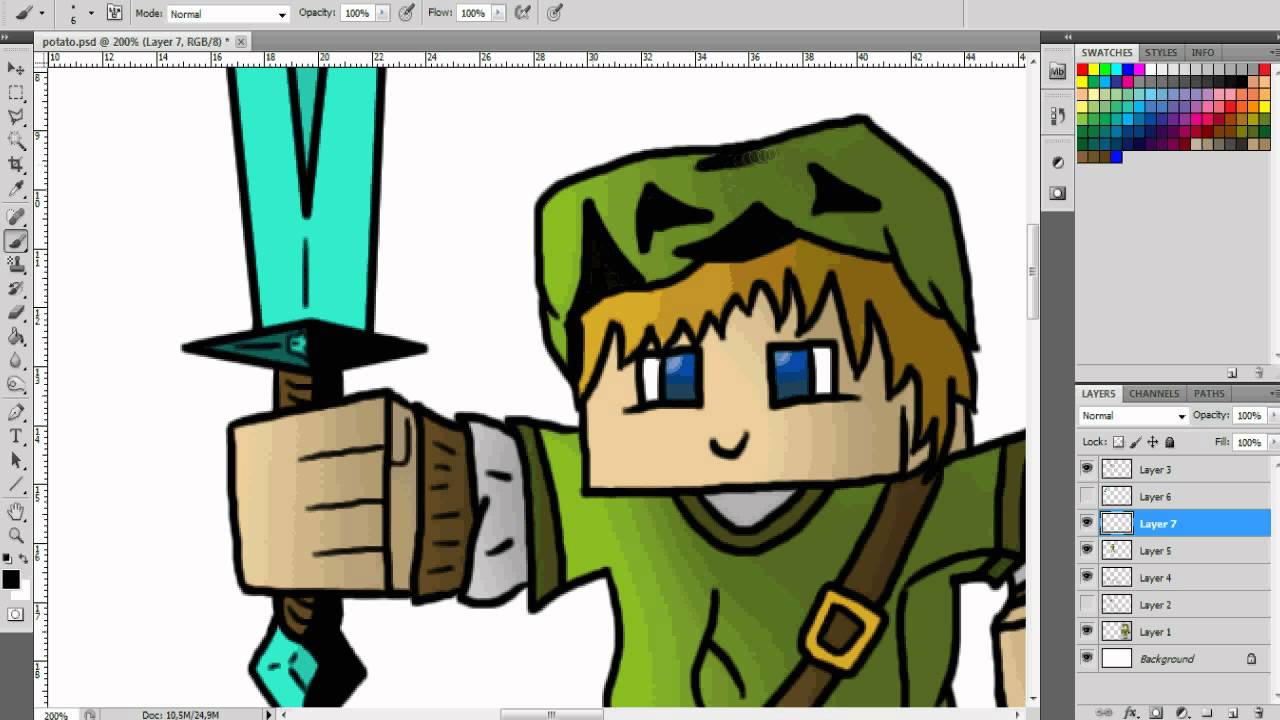Open brush Opacity slider arrow
This screenshot has width=1280, height=720.
(x=381, y=13)
